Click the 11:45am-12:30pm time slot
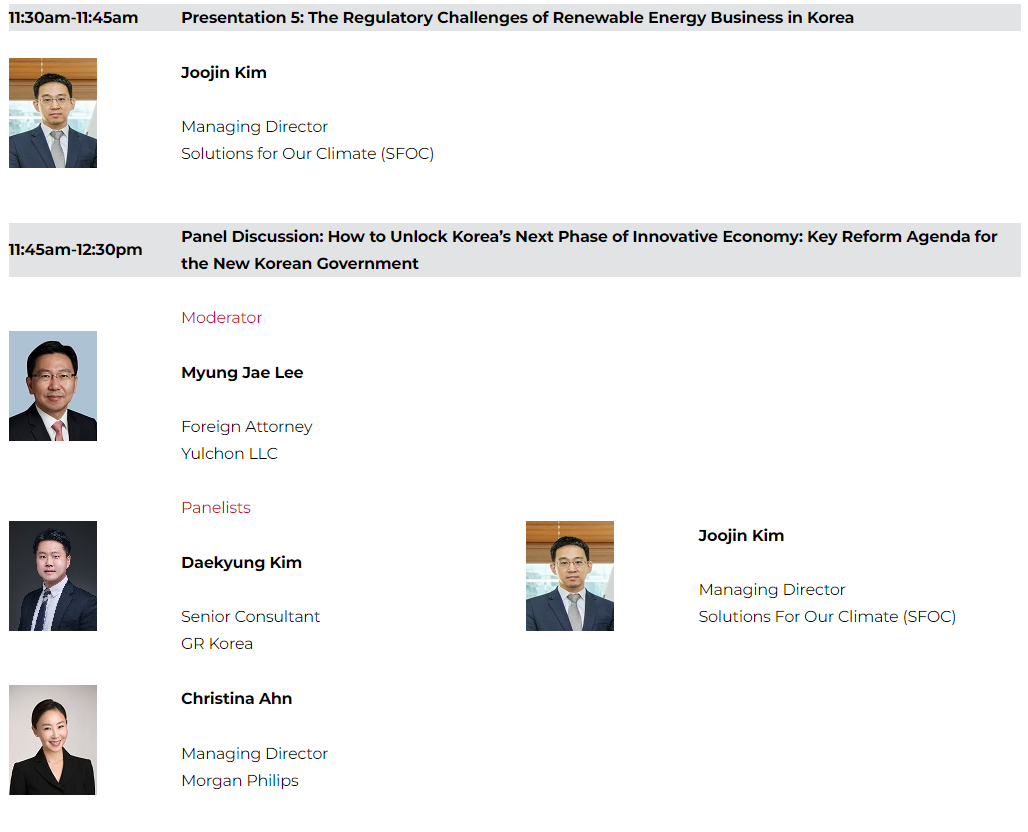 coord(76,250)
